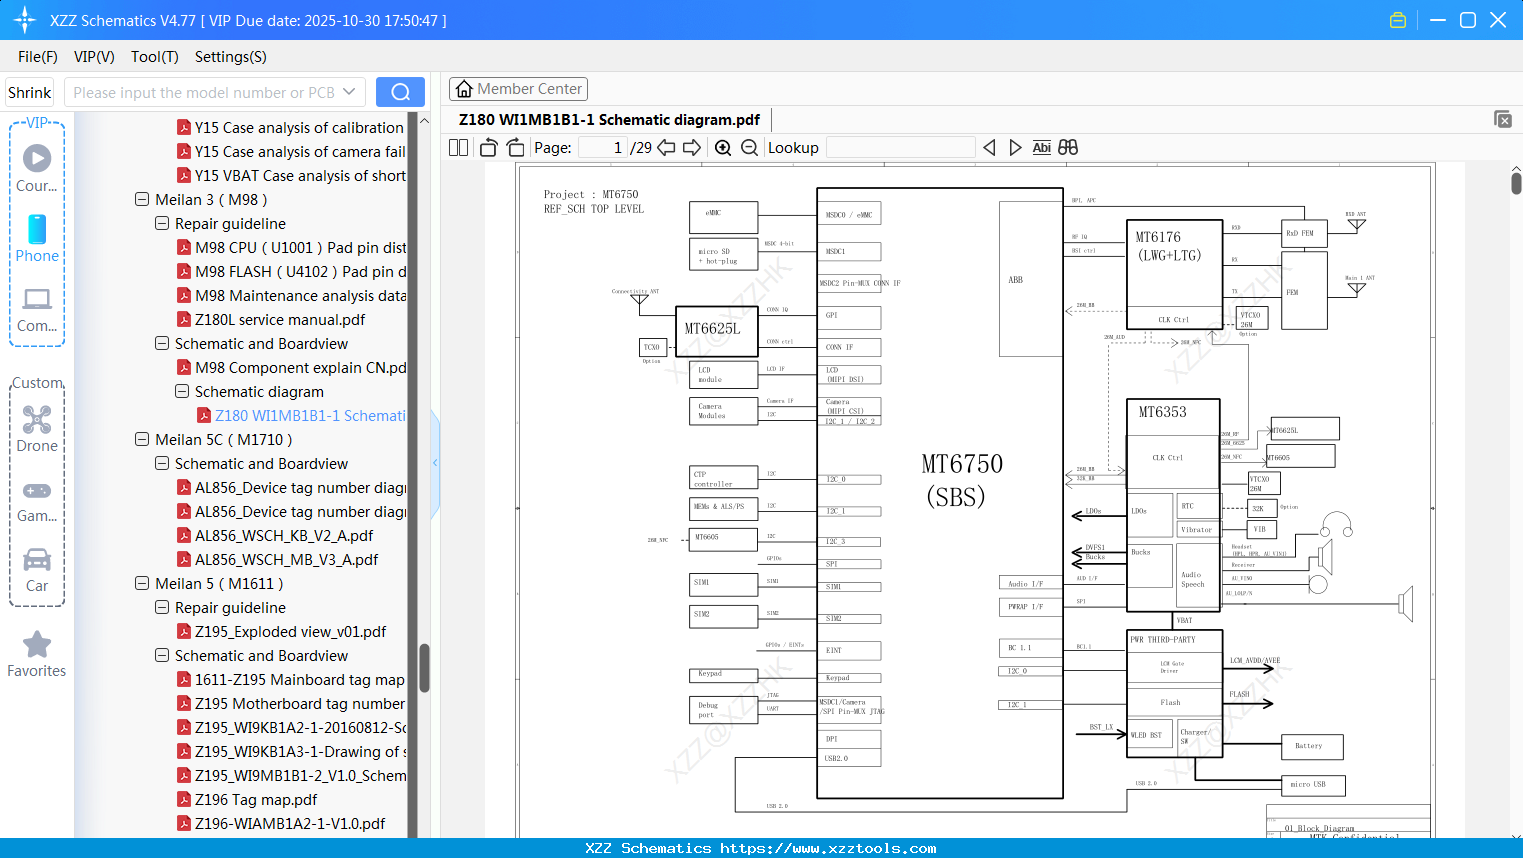Rotate the schematic page clockwise
Image resolution: width=1523 pixels, height=858 pixels.
(514, 147)
